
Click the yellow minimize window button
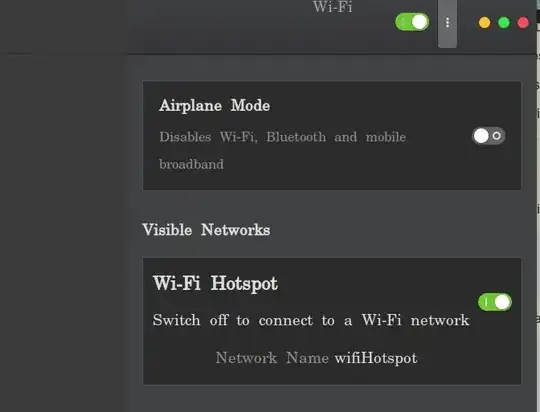(485, 23)
